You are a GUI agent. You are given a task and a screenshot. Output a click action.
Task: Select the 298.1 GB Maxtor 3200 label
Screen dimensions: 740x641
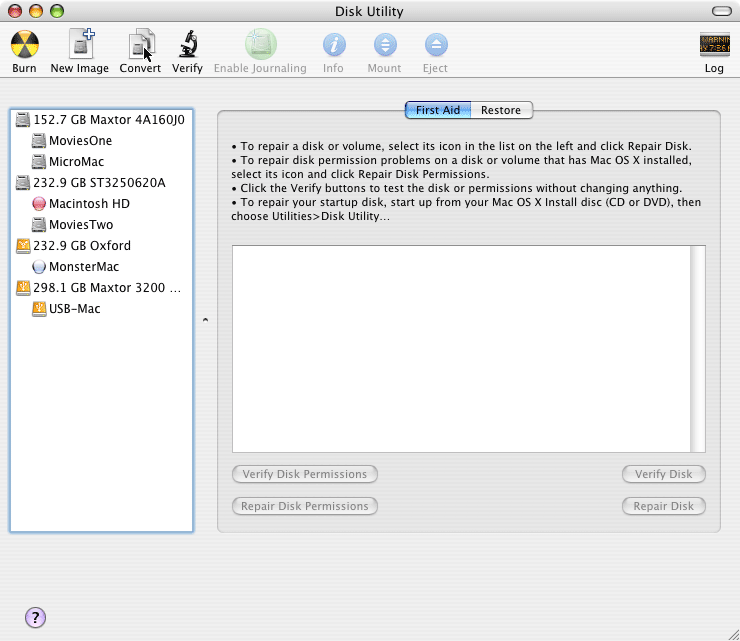(x=107, y=288)
